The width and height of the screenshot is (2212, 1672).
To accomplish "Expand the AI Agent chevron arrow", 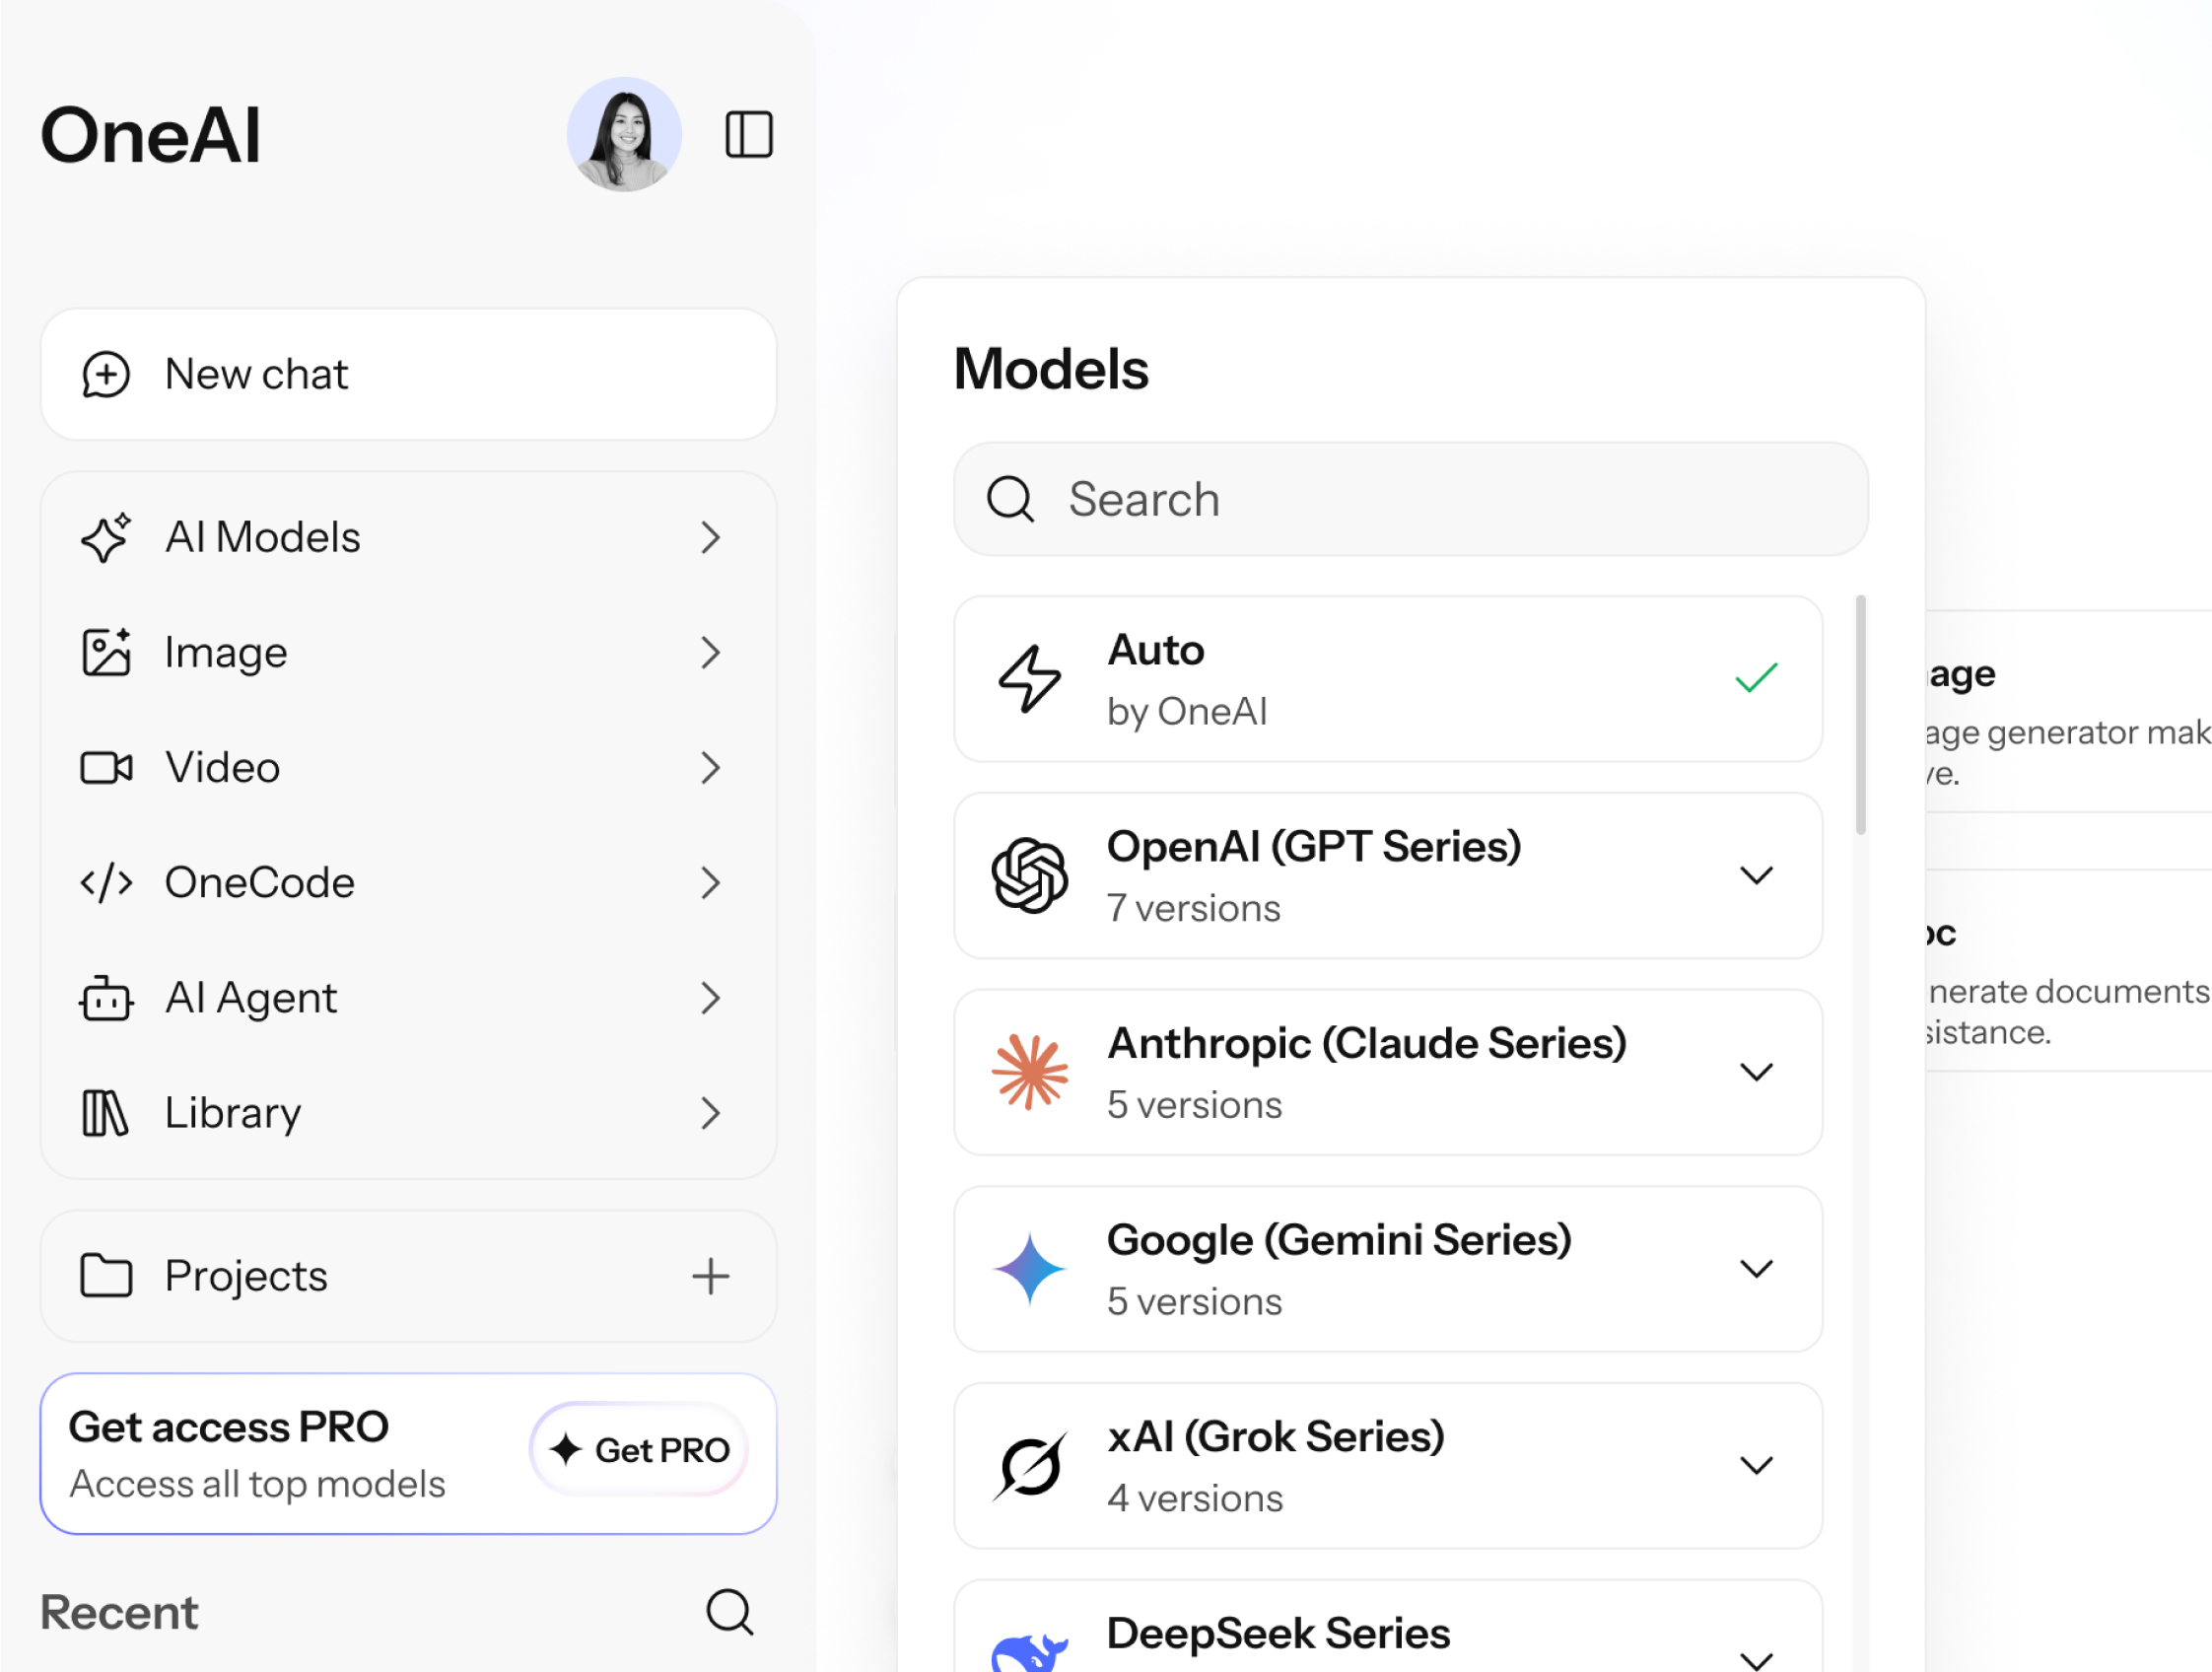I will (711, 998).
